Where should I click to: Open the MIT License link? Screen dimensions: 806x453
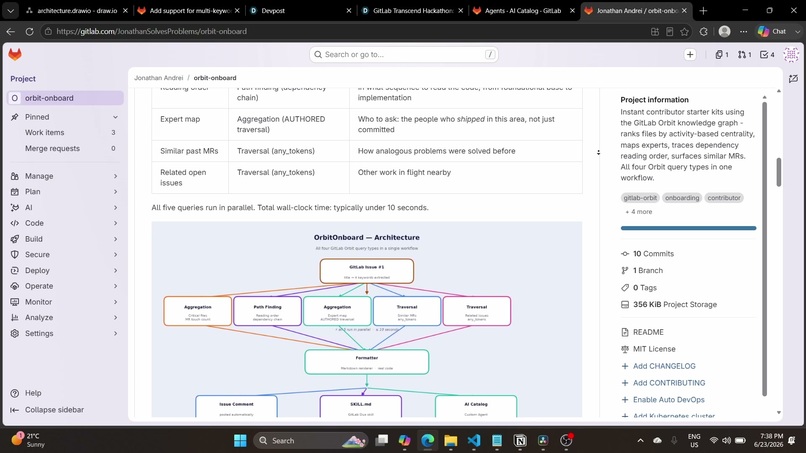pos(654,349)
